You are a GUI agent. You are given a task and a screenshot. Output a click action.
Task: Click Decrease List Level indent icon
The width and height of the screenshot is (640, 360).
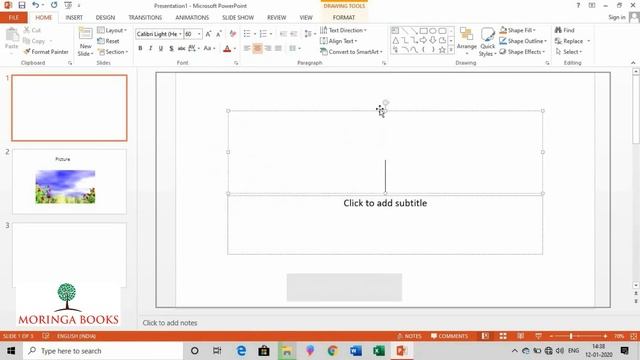(x=283, y=34)
